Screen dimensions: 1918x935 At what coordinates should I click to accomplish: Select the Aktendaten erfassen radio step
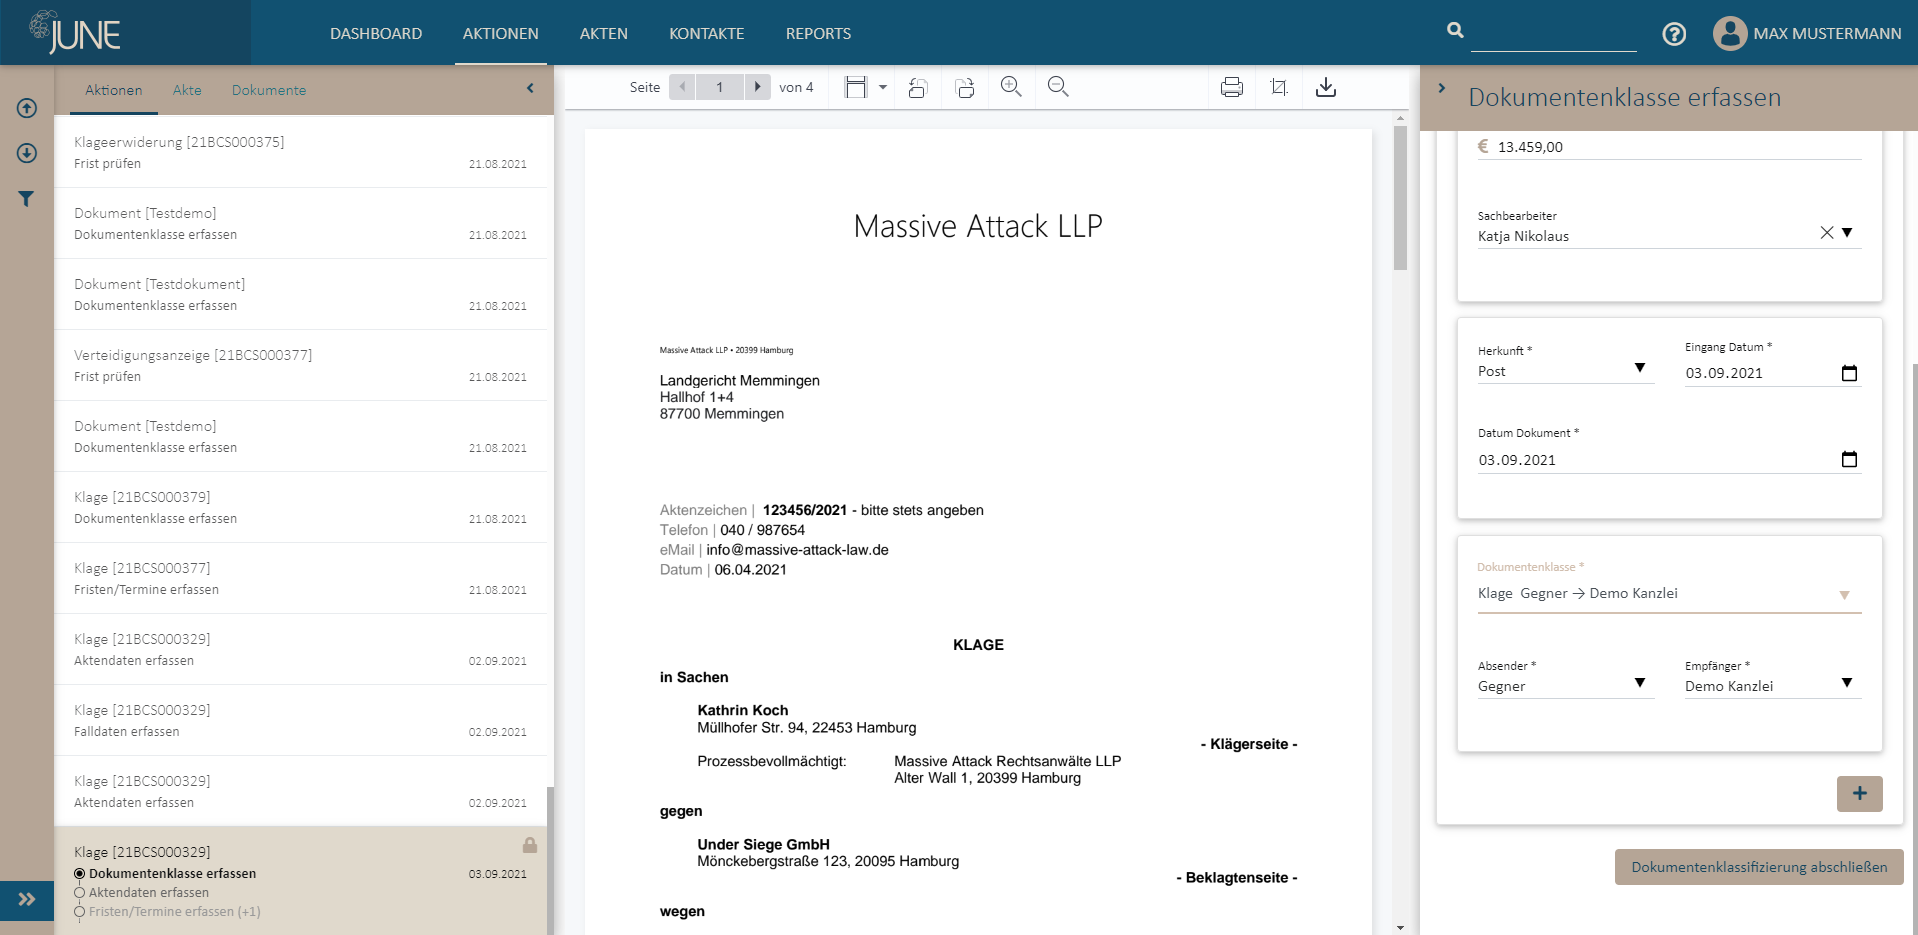(x=80, y=893)
